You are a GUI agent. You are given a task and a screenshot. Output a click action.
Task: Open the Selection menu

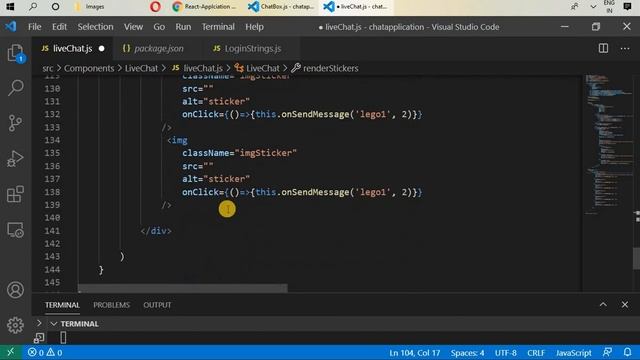tap(96, 27)
